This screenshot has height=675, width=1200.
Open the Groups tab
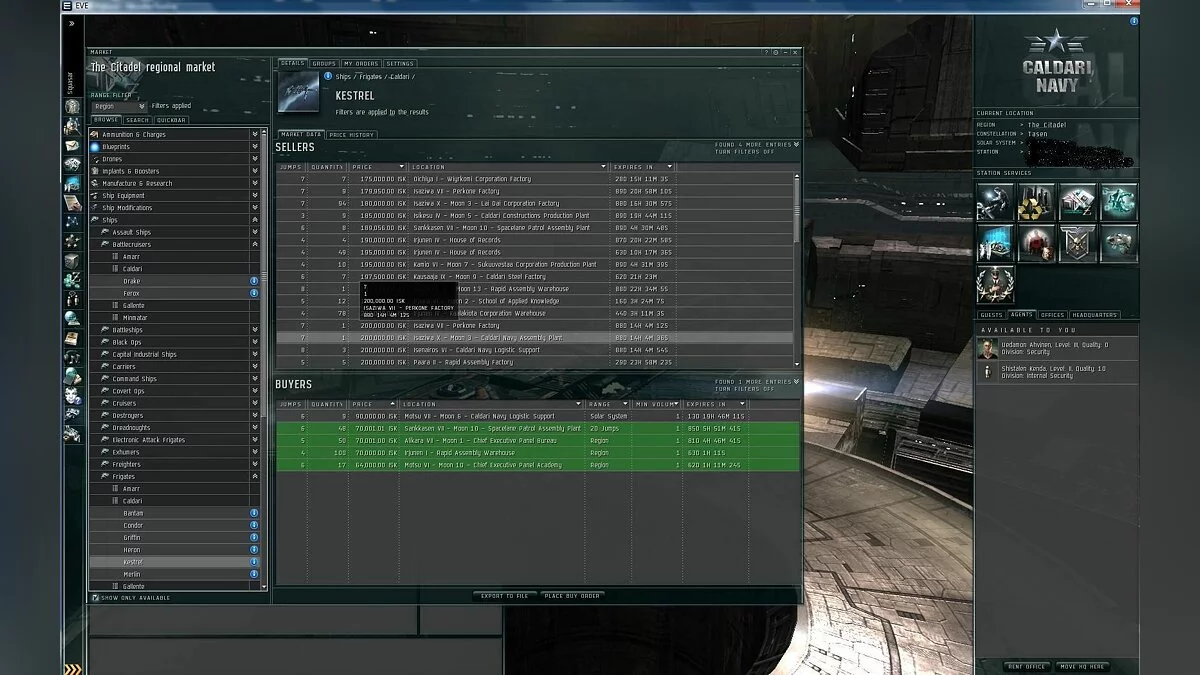pyautogui.click(x=324, y=63)
